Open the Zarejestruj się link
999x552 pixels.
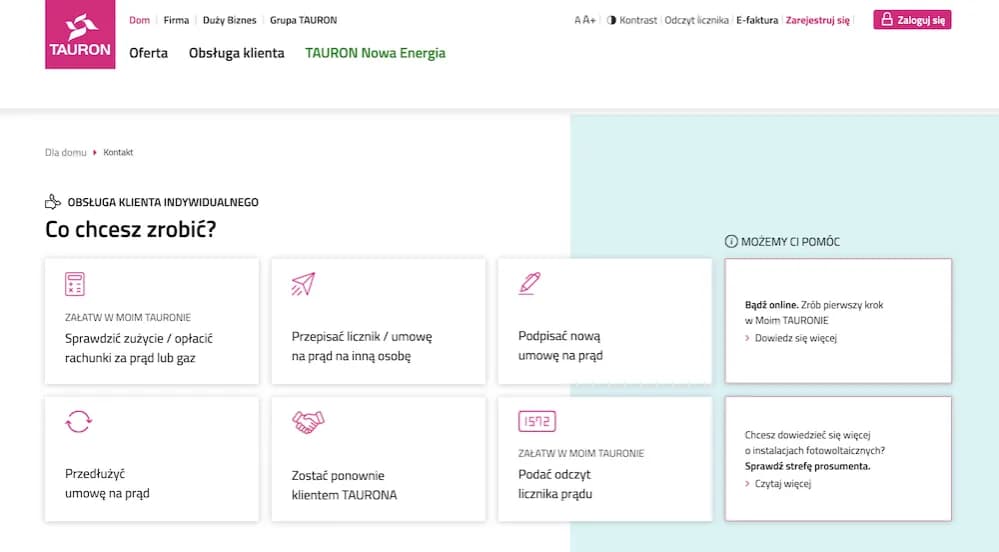(x=817, y=20)
